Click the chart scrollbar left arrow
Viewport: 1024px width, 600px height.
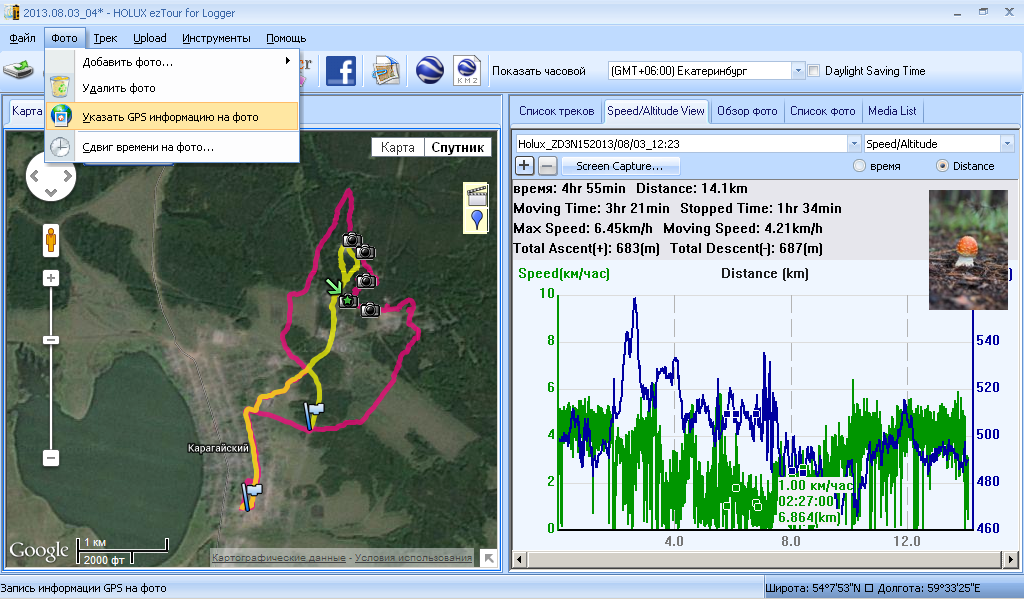click(x=520, y=559)
